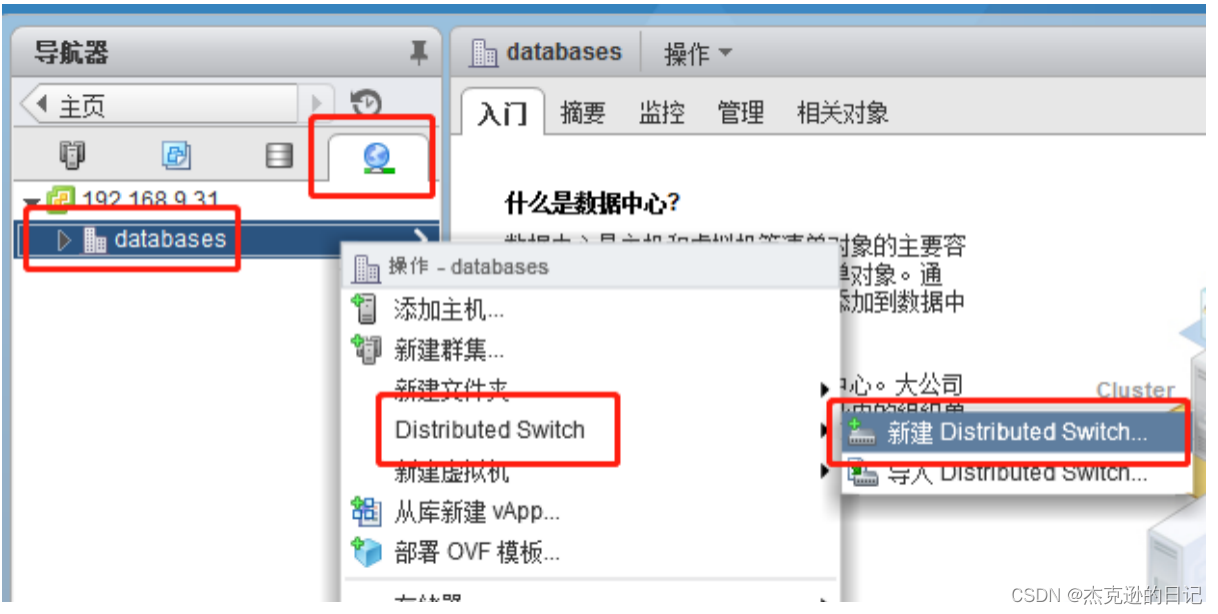Click the databases datacenter icon in the tree
1218x614 pixels.
(95, 240)
